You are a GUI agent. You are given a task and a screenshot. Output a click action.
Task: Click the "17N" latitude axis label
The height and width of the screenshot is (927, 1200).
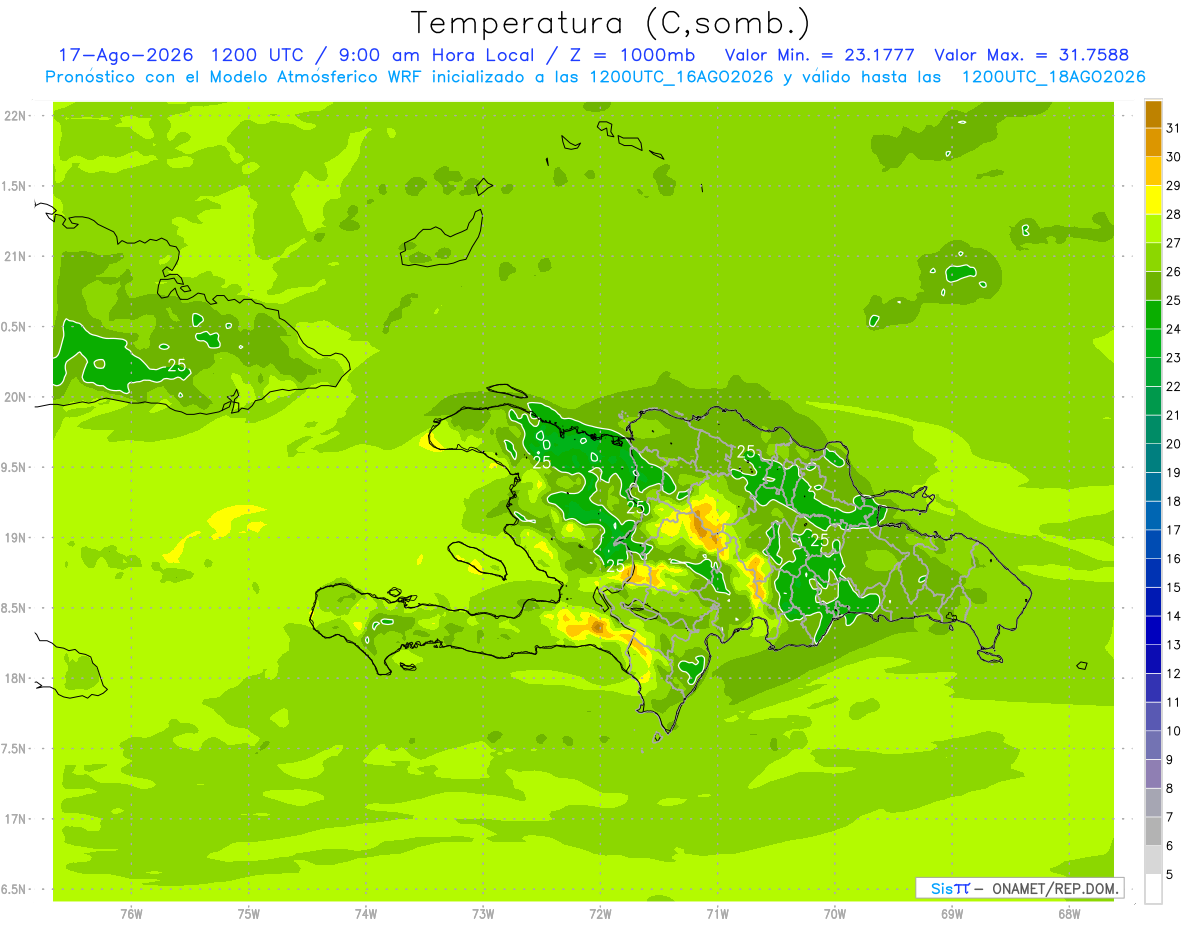tap(17, 818)
